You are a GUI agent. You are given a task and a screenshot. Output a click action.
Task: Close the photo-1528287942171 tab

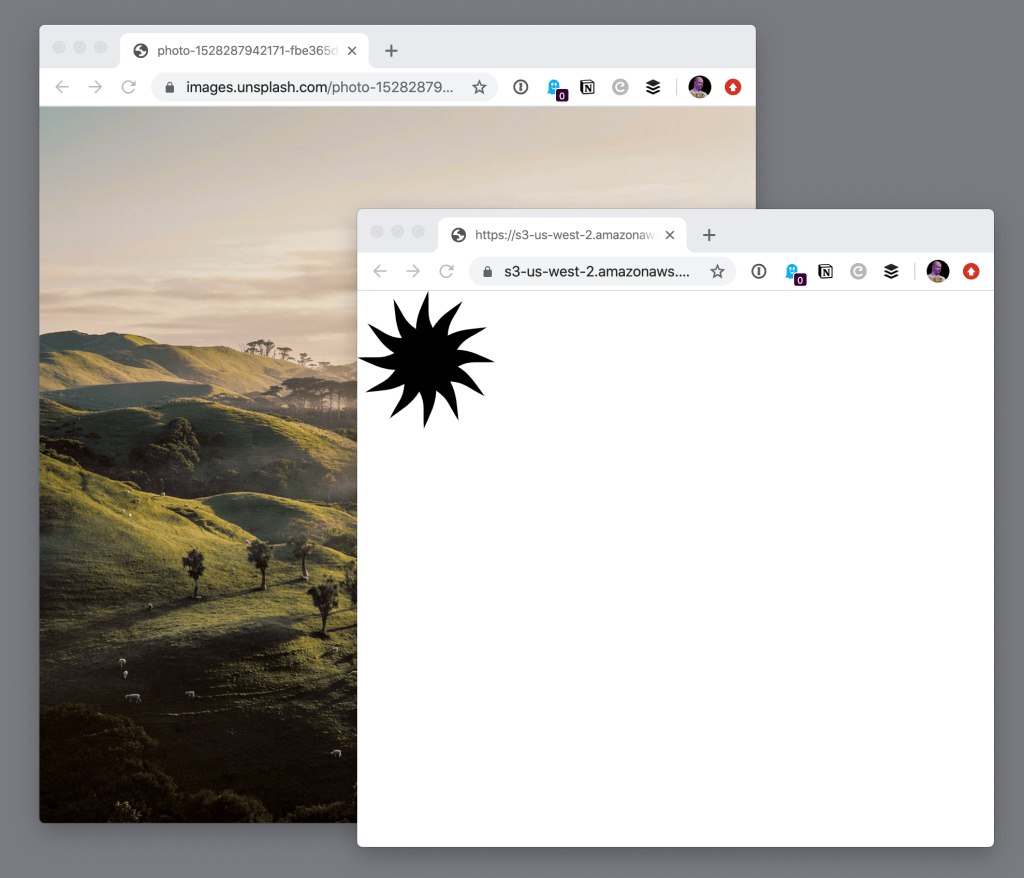pos(352,50)
